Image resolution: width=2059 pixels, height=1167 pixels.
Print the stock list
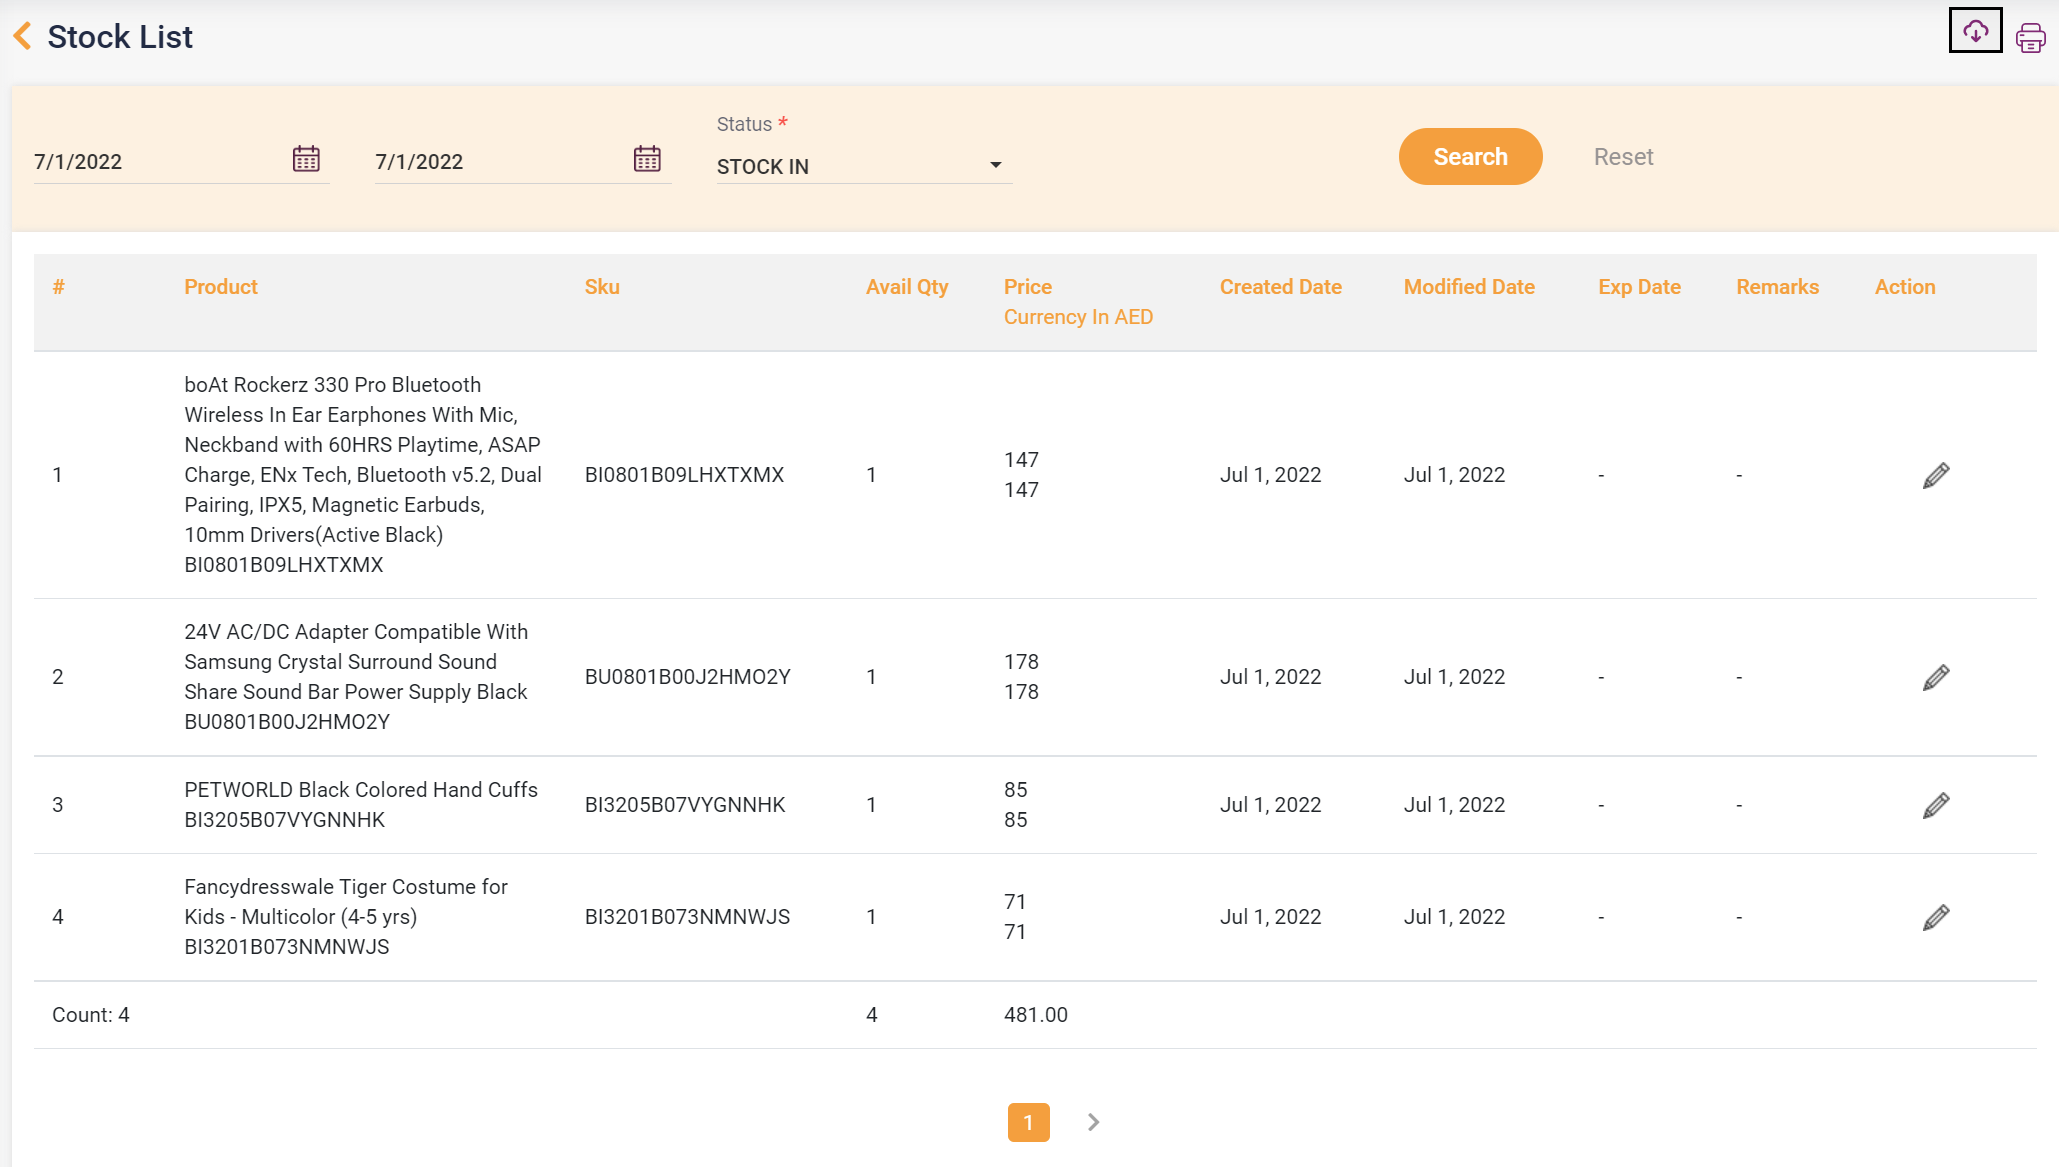click(2030, 38)
